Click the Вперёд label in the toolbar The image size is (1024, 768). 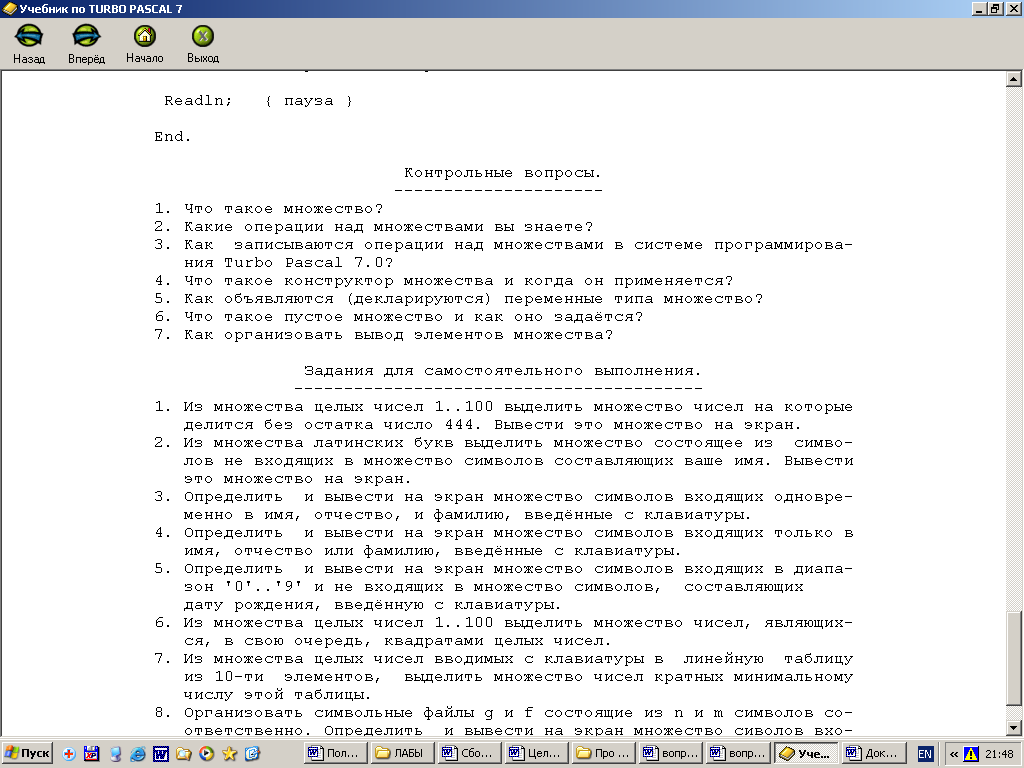pos(86,59)
